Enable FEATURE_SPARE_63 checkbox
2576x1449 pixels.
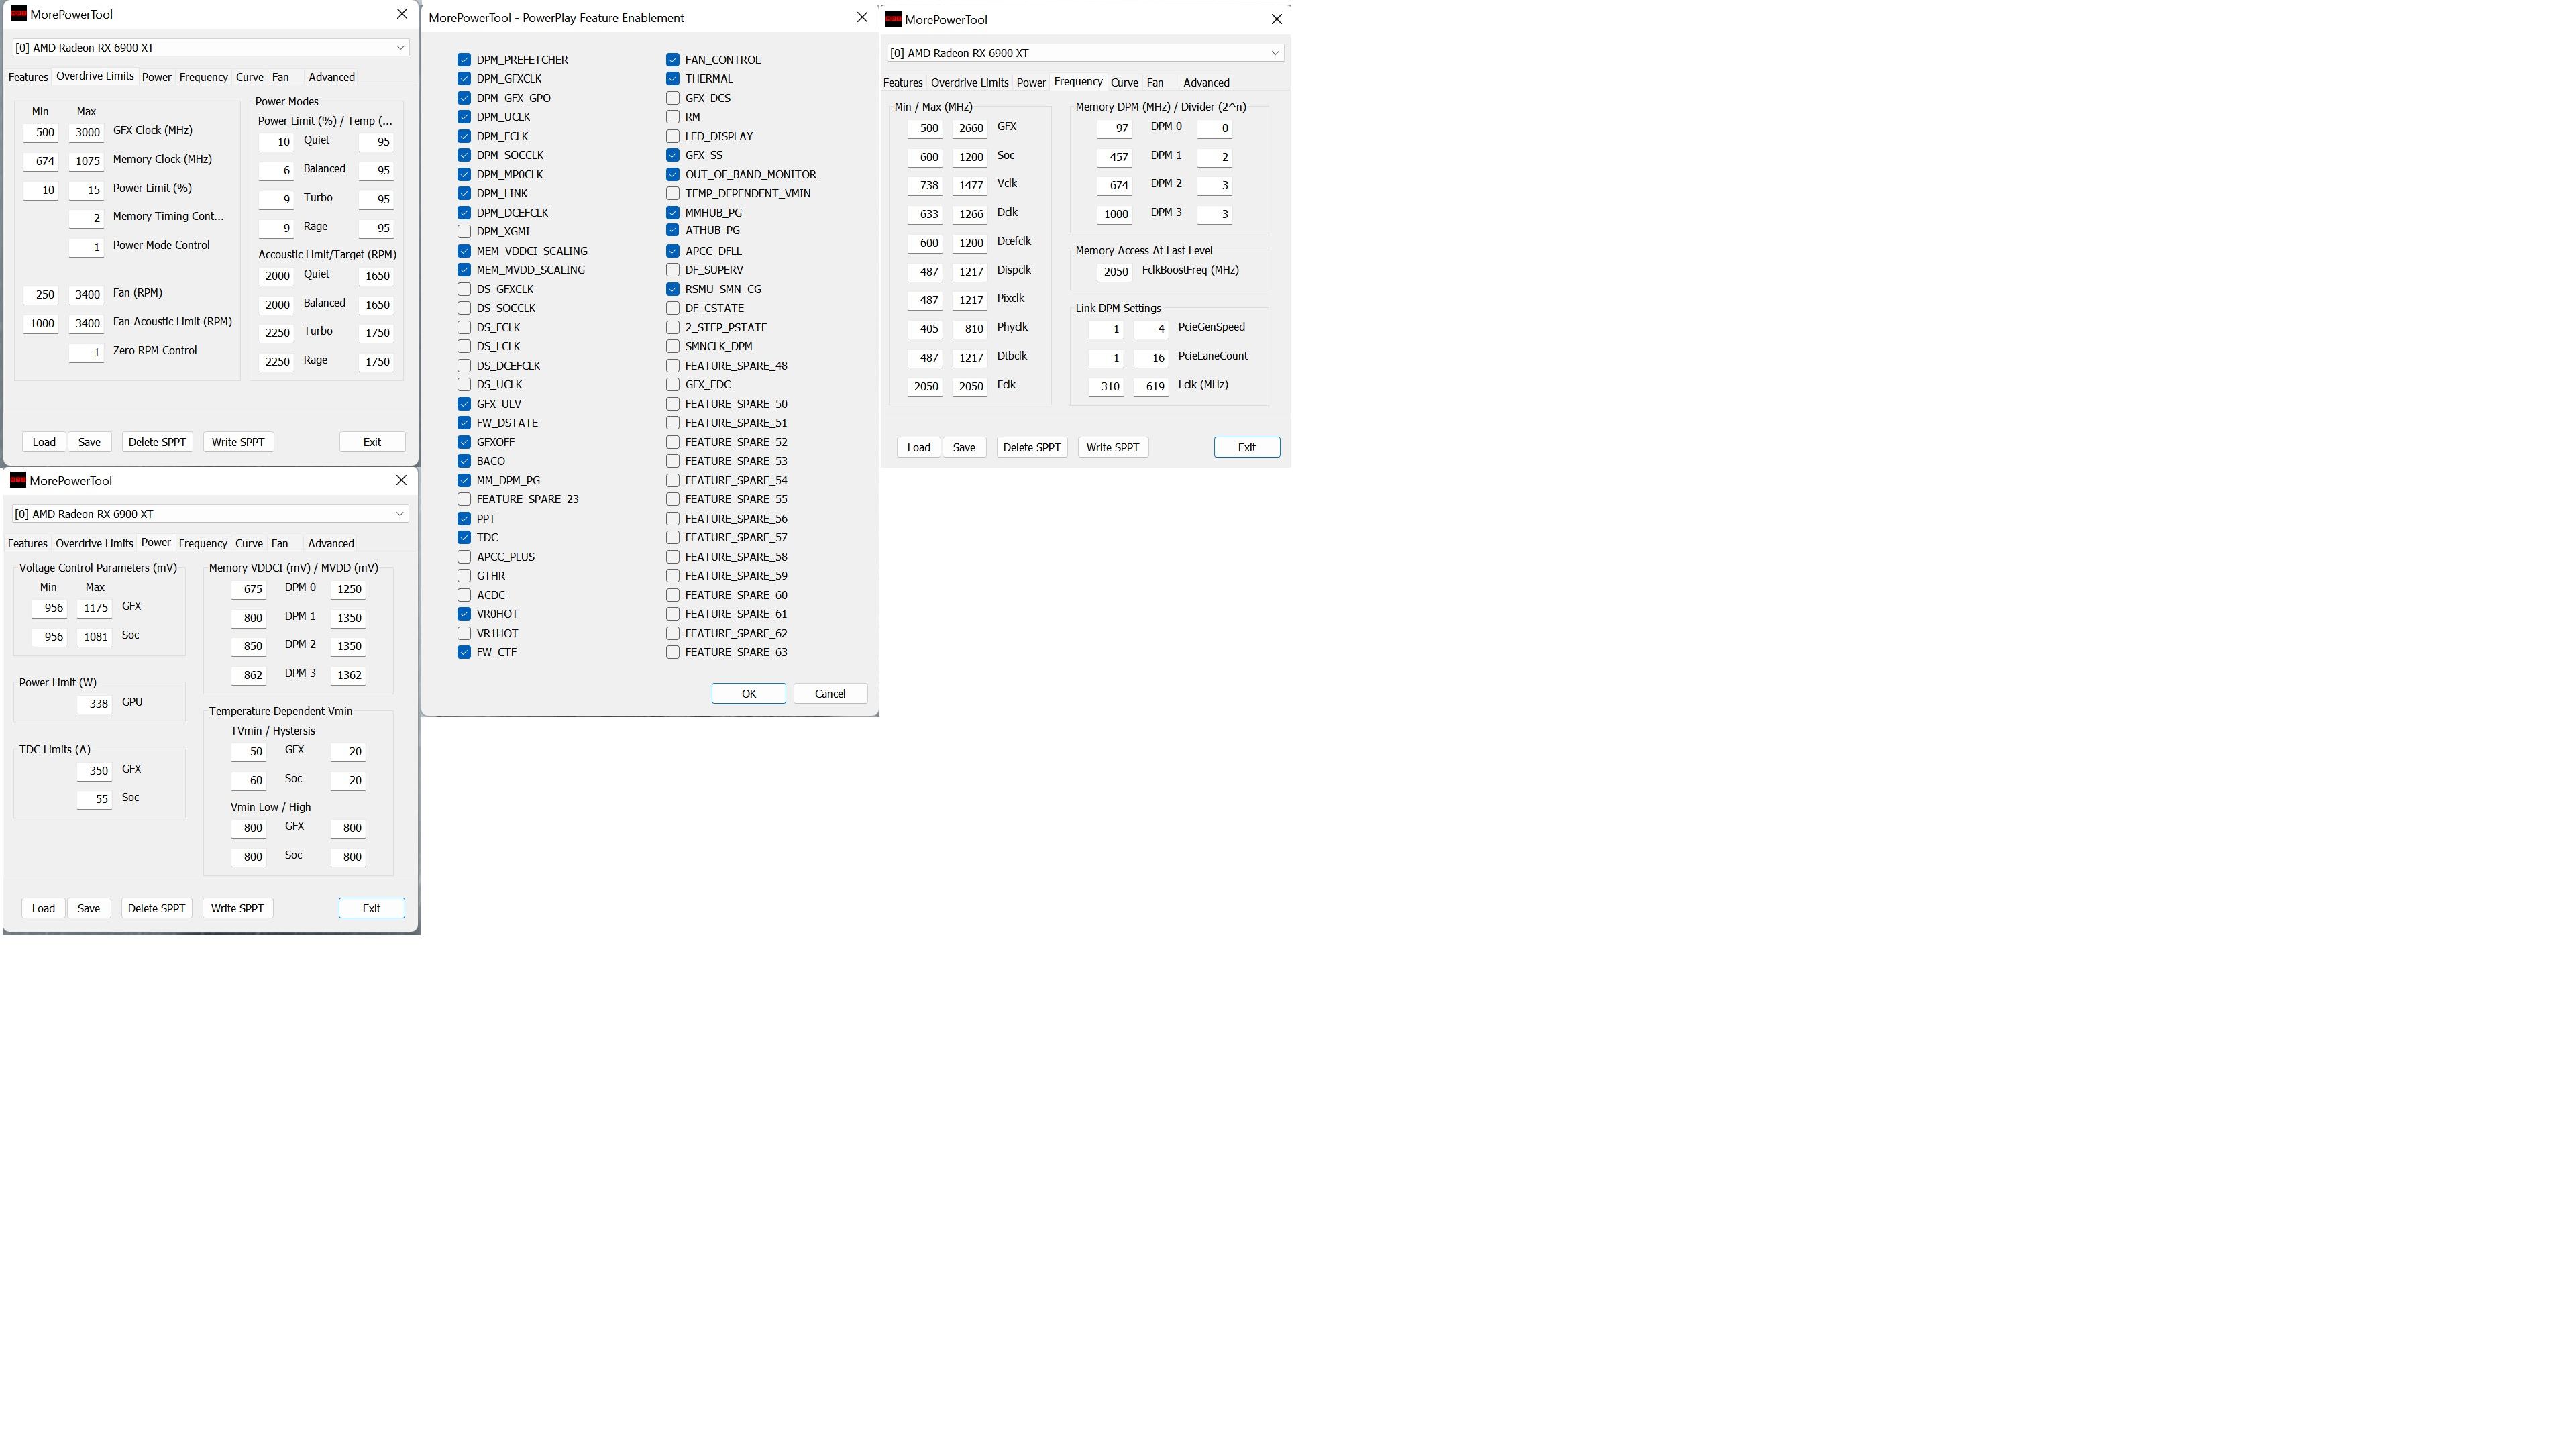point(673,652)
